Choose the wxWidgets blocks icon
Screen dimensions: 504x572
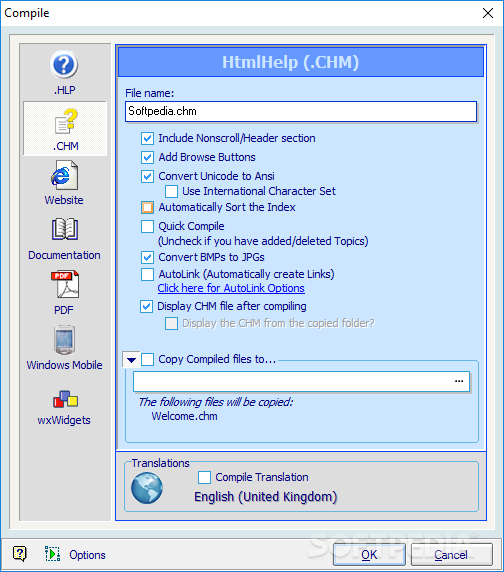tap(65, 399)
